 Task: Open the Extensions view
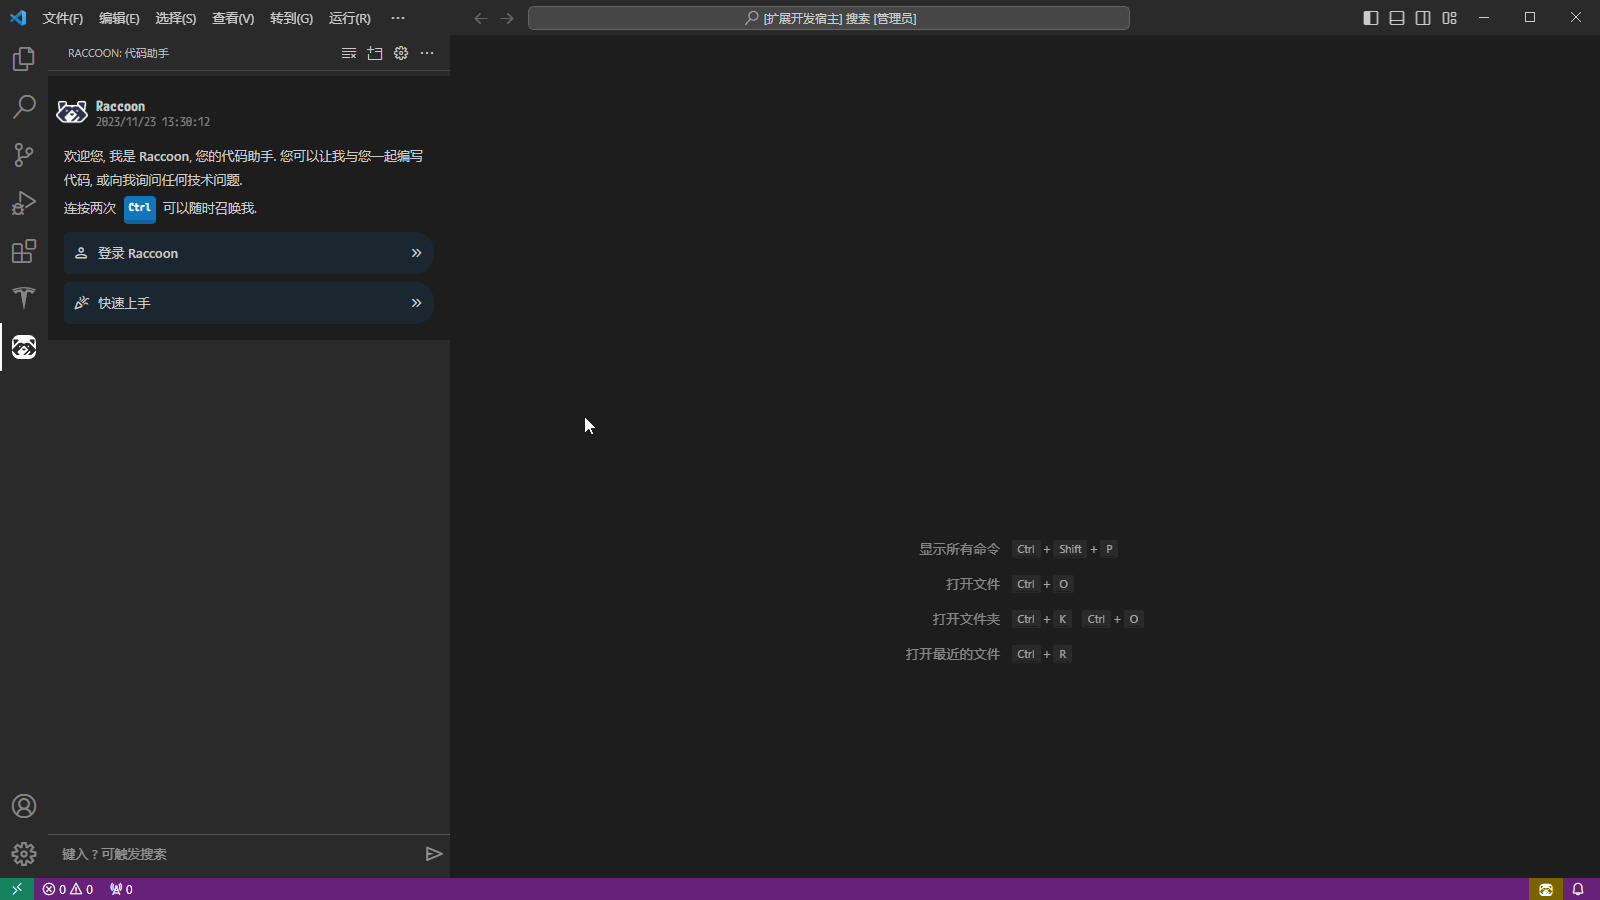tap(24, 251)
